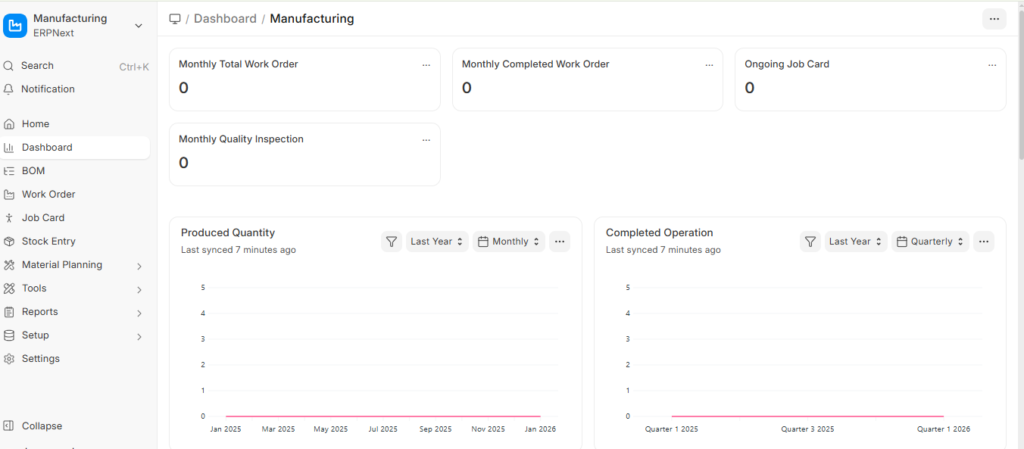Go to Work Order in the sidebar

click(48, 194)
